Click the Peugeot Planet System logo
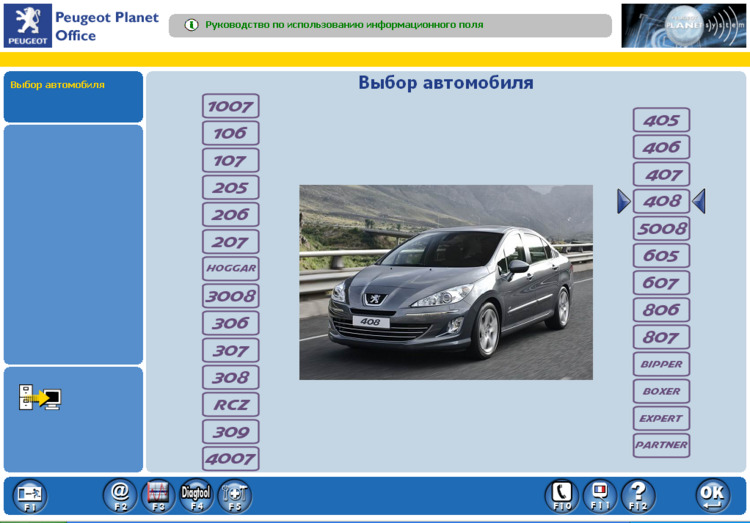750x523 pixels. click(x=684, y=26)
